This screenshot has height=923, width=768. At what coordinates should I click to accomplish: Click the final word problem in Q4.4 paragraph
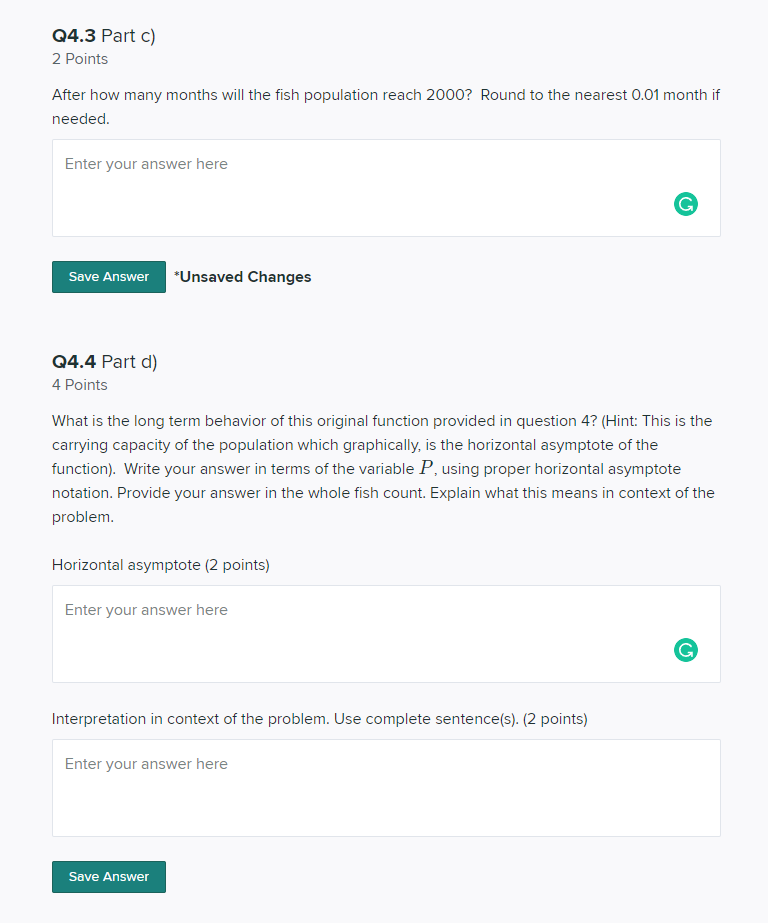(x=82, y=517)
